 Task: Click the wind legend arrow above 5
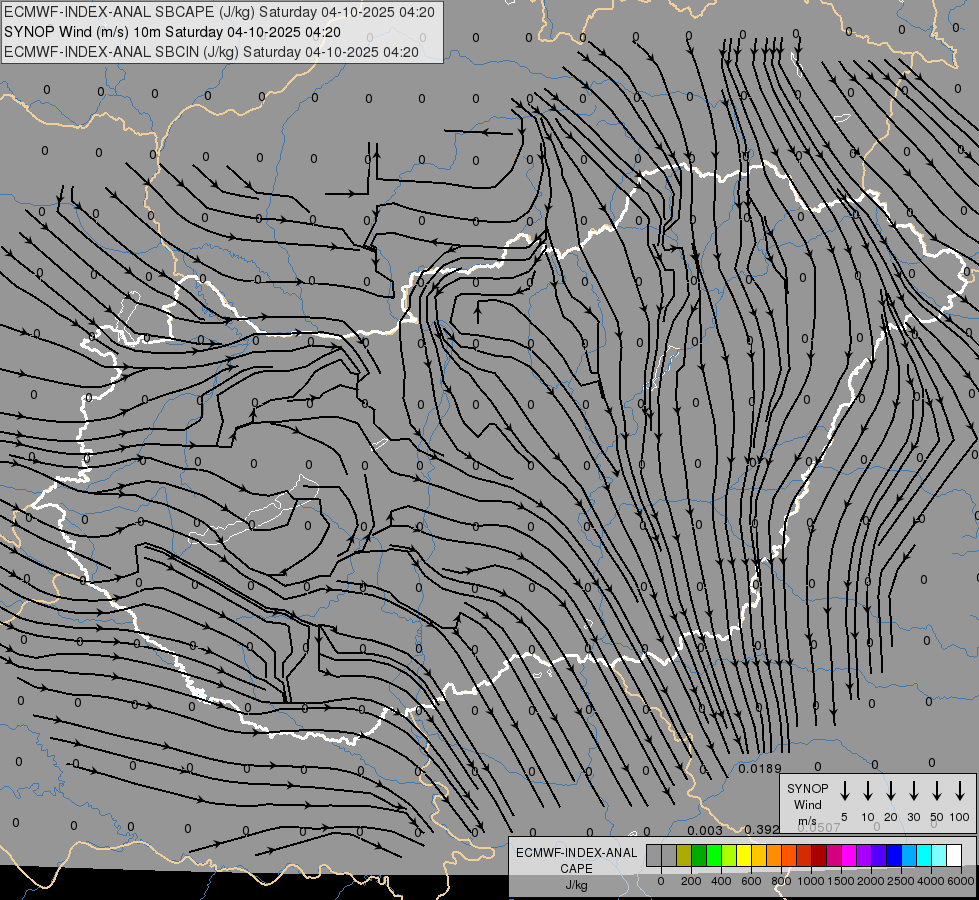coord(844,791)
